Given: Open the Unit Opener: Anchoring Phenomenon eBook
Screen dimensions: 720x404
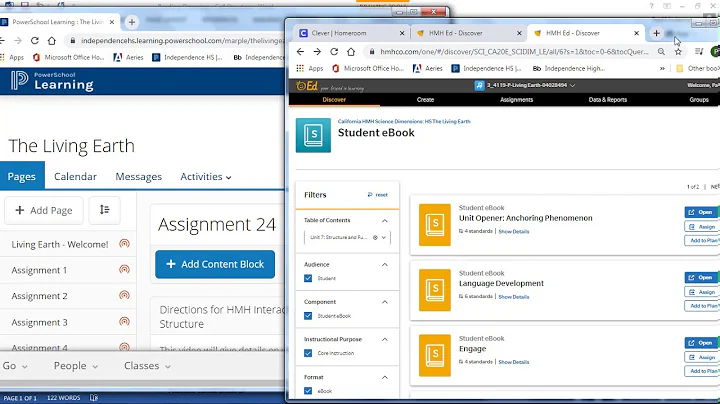Looking at the screenshot, I should click(x=701, y=212).
